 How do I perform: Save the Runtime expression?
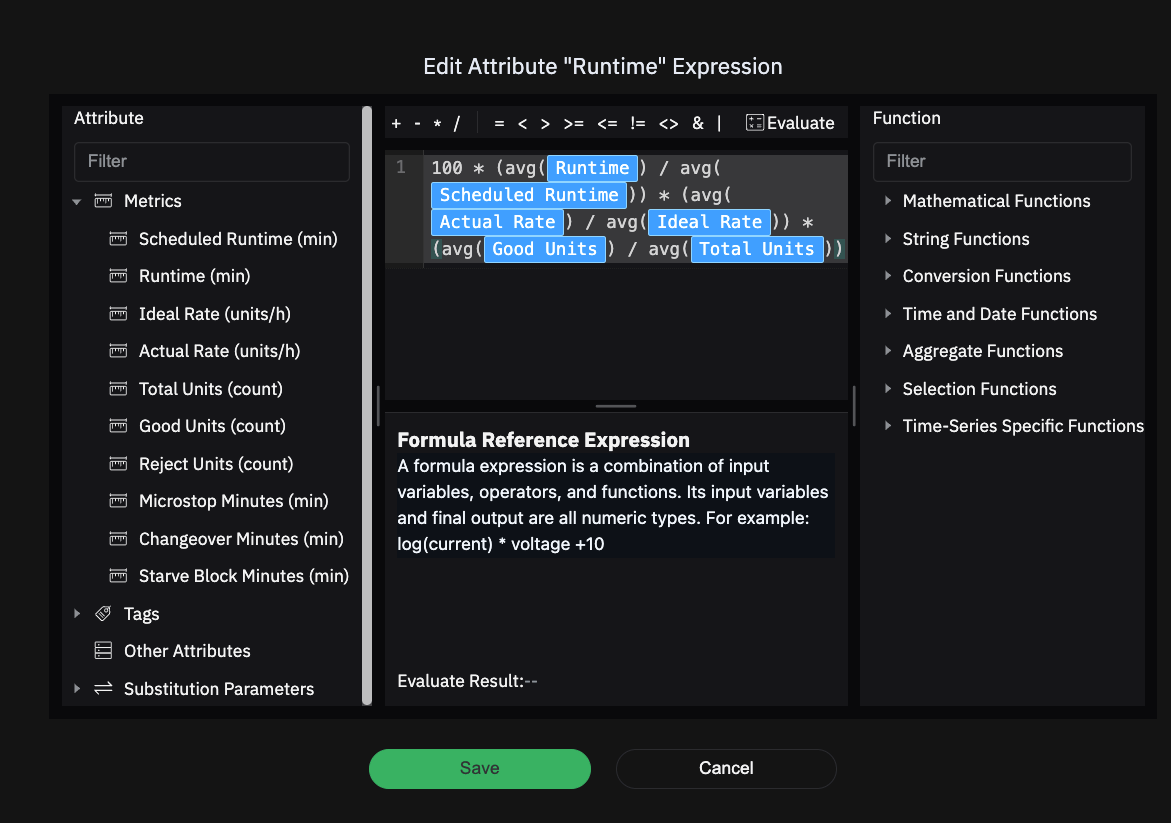480,768
